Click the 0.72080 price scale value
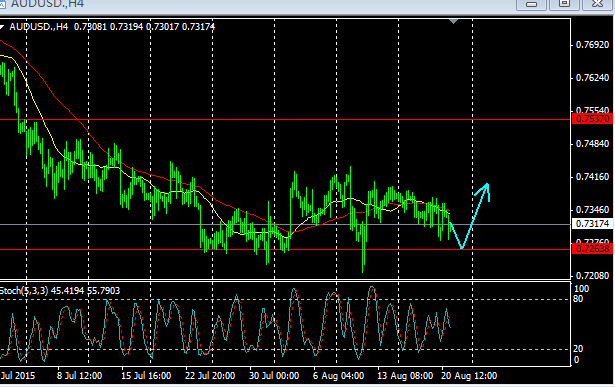The height and width of the screenshot is (387, 615). click(x=592, y=276)
